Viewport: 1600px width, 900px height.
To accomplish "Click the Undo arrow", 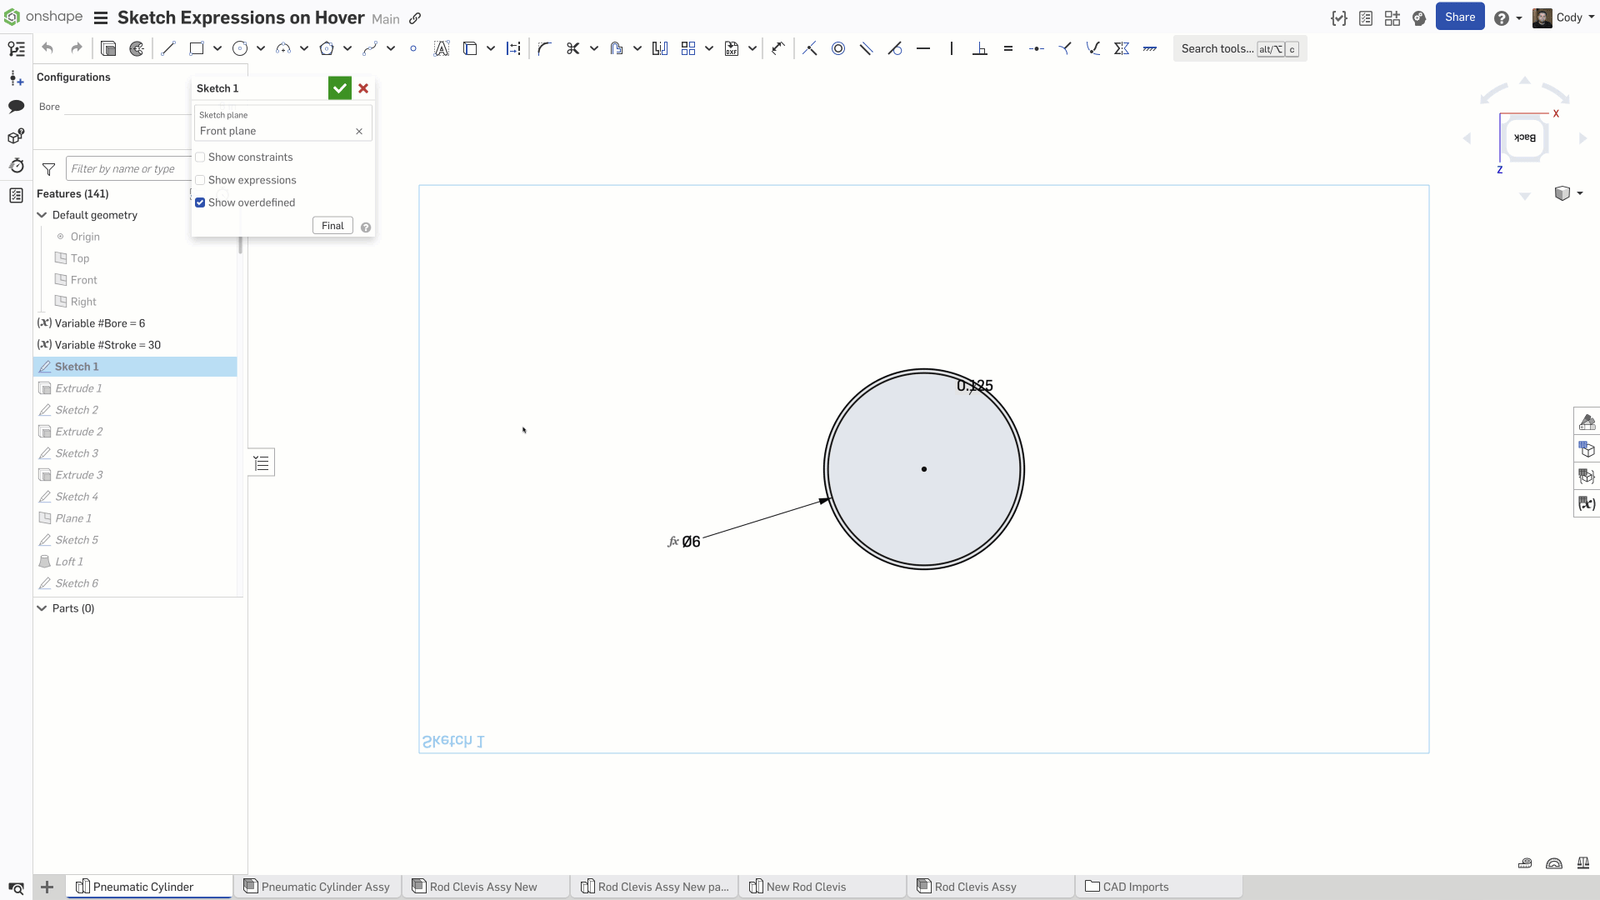I will point(47,48).
